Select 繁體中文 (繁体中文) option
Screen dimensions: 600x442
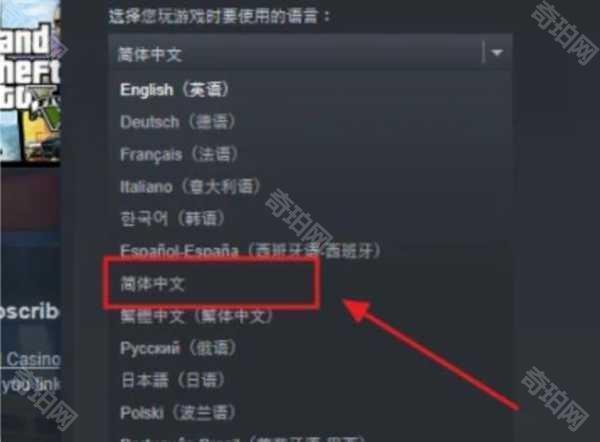pos(197,316)
